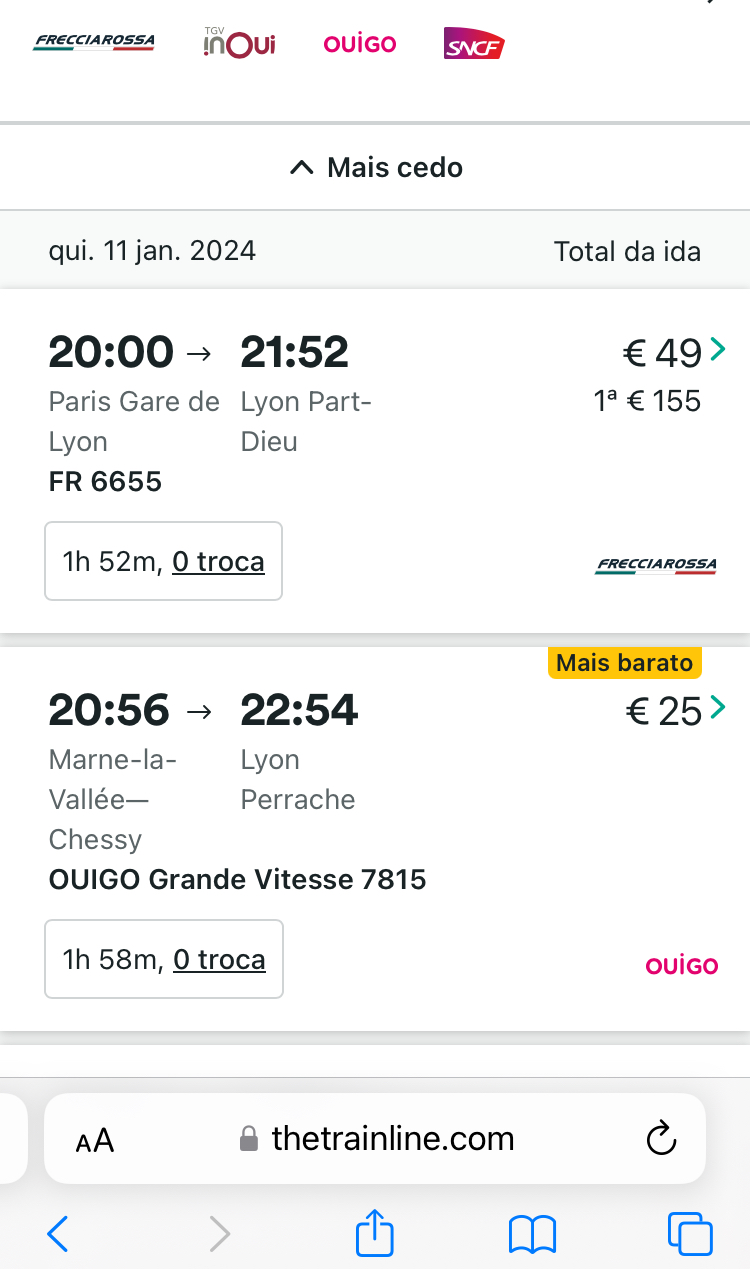Tap the Mais barato badge
The width and height of the screenshot is (750, 1269).
625,662
